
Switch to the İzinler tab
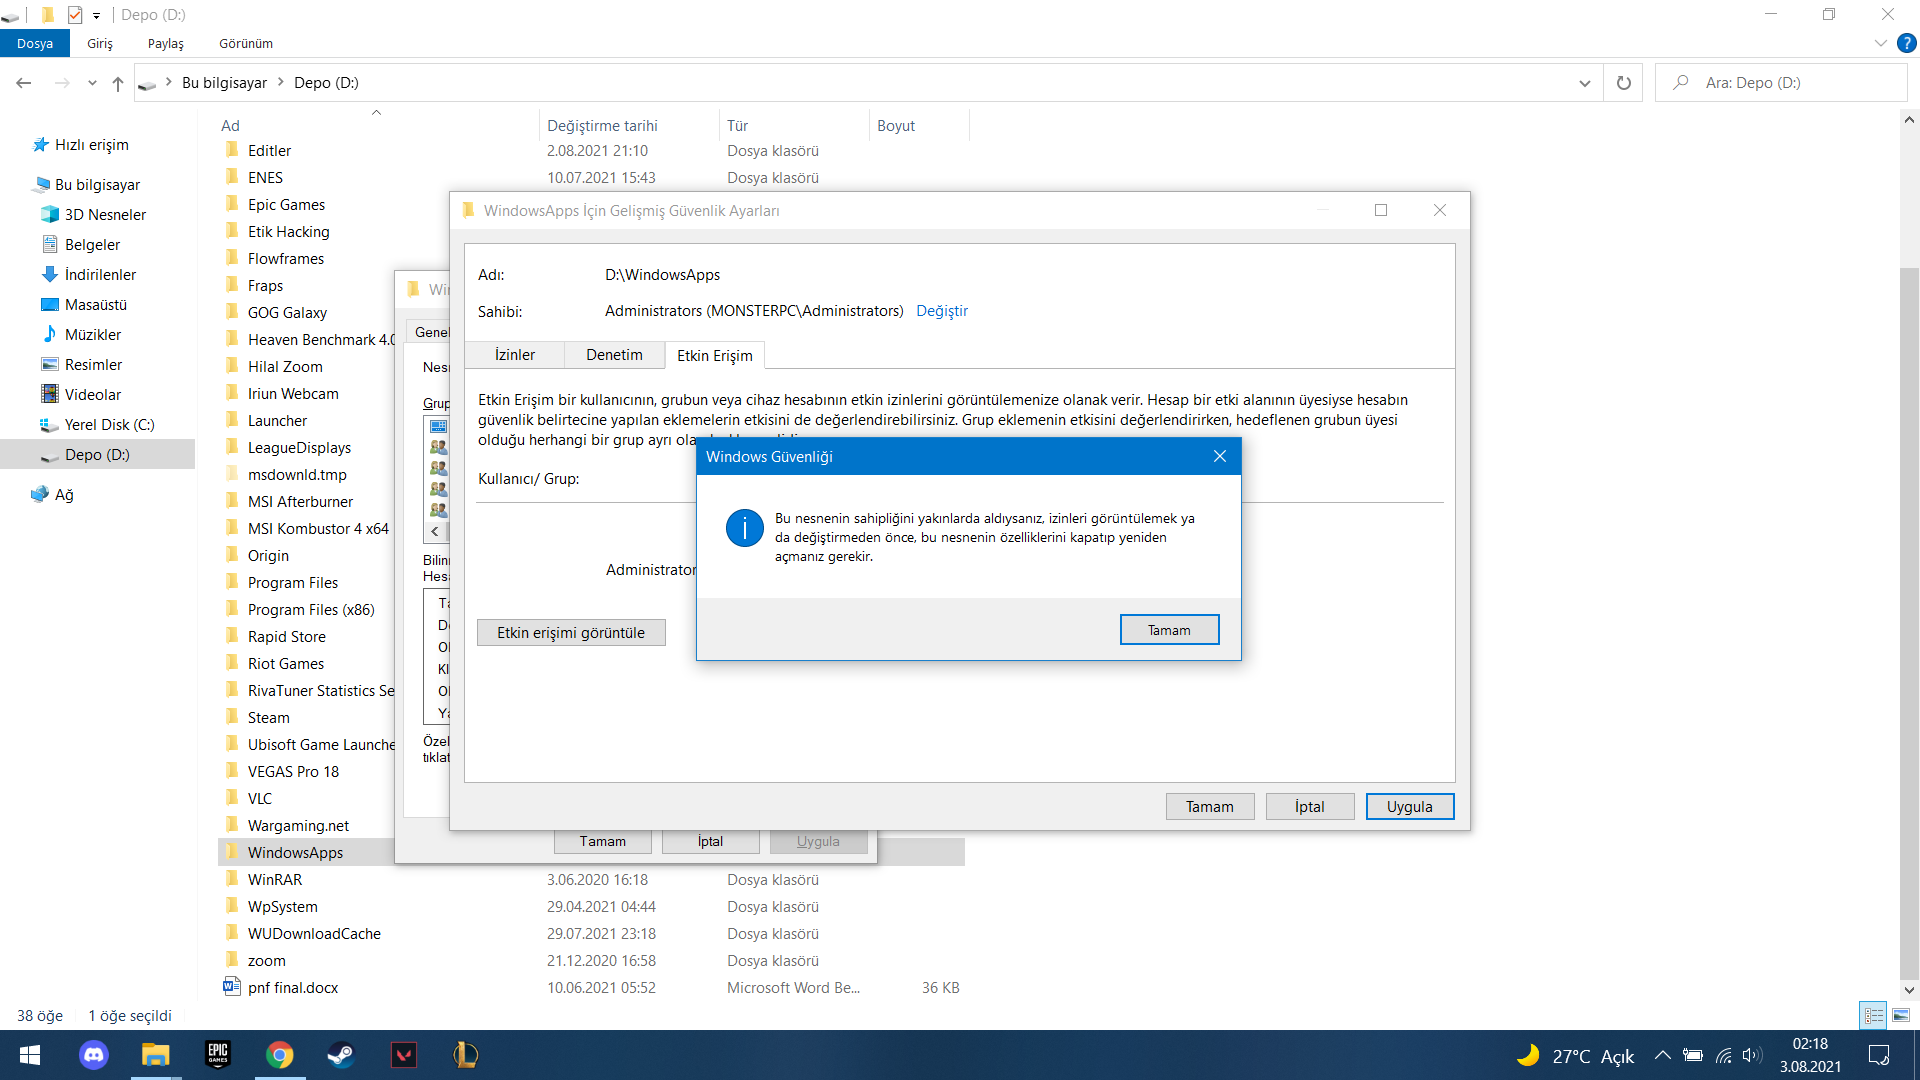click(514, 355)
